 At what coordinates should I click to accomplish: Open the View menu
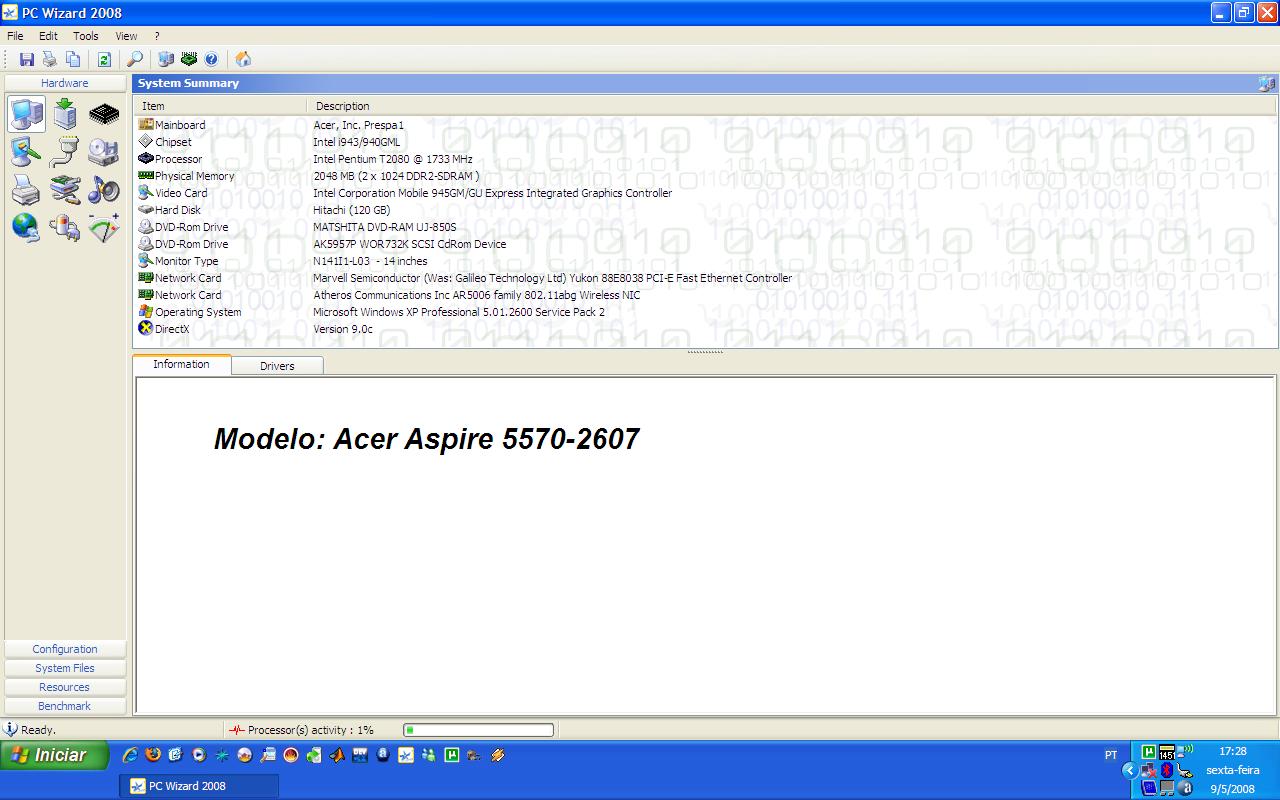(x=126, y=36)
